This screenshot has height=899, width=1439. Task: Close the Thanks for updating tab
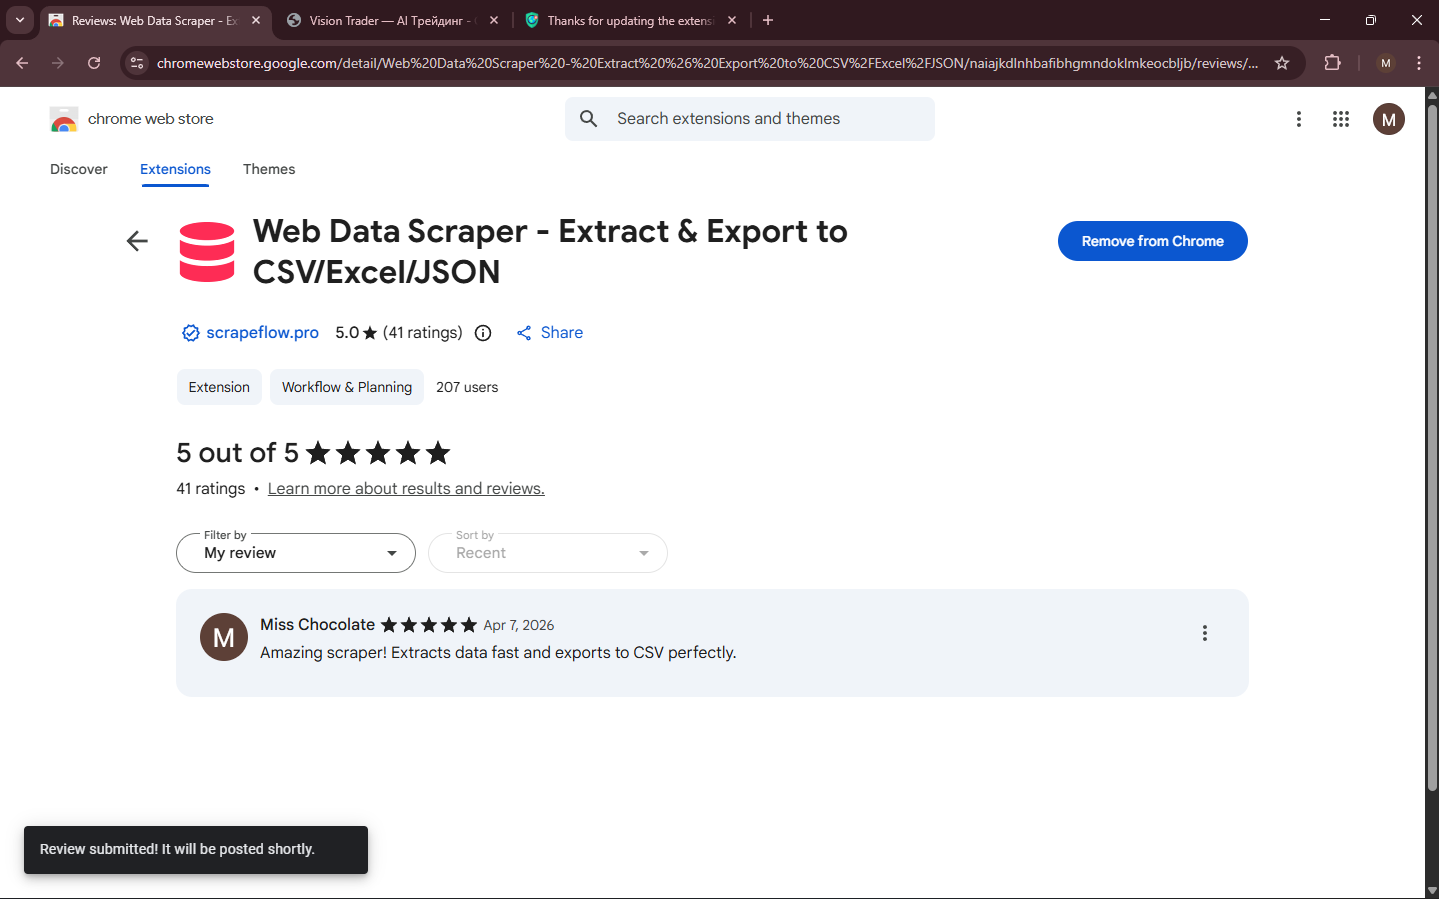click(x=732, y=20)
